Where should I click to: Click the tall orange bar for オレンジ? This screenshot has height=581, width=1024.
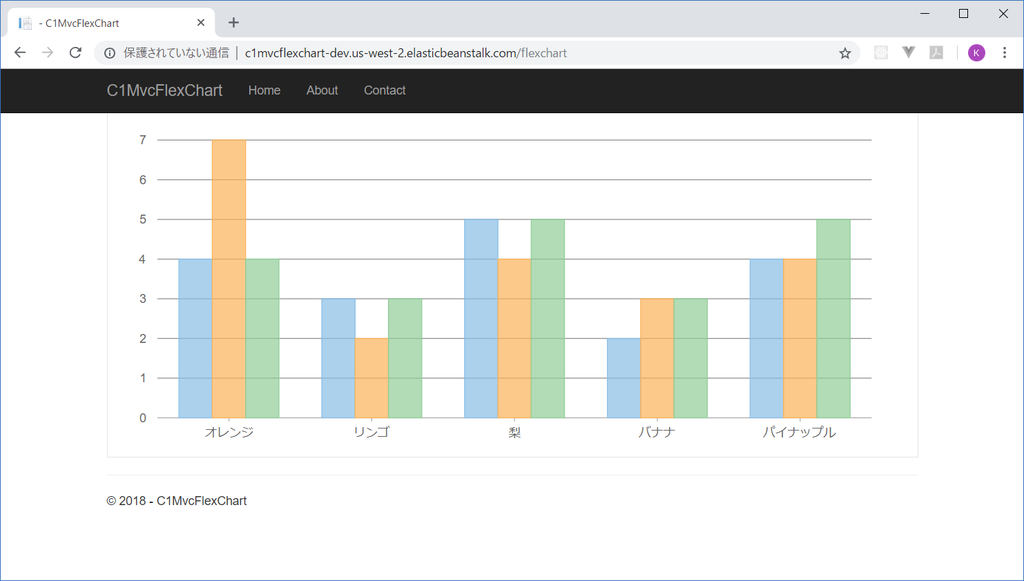pyautogui.click(x=229, y=279)
